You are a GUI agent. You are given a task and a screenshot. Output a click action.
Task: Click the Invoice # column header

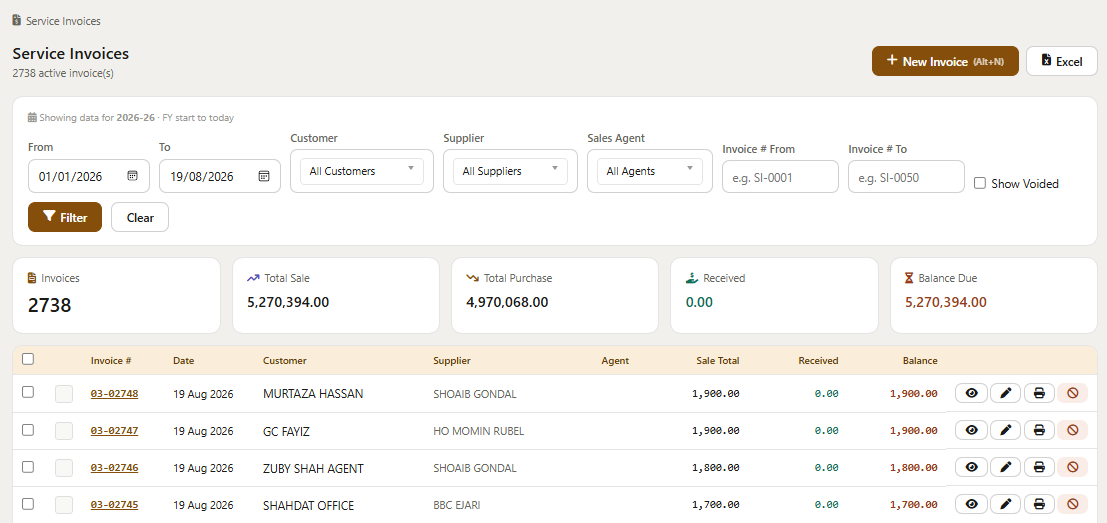coord(111,361)
